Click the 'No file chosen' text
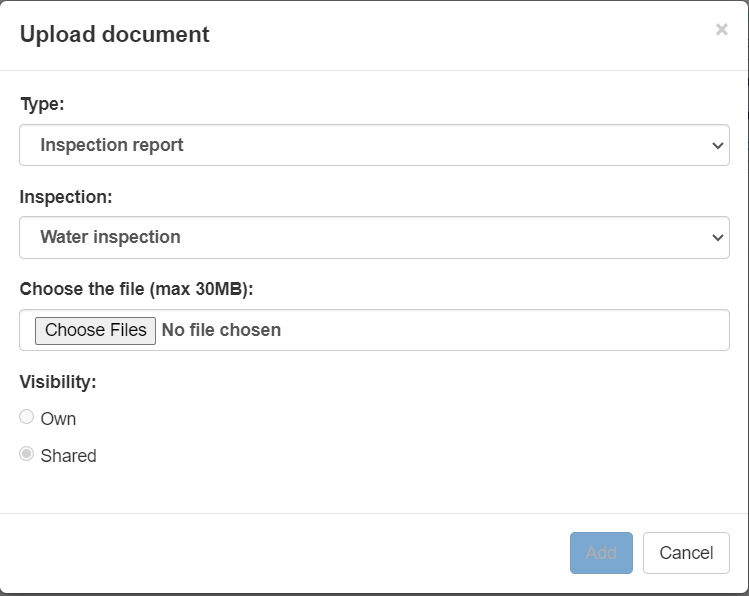 pos(221,330)
